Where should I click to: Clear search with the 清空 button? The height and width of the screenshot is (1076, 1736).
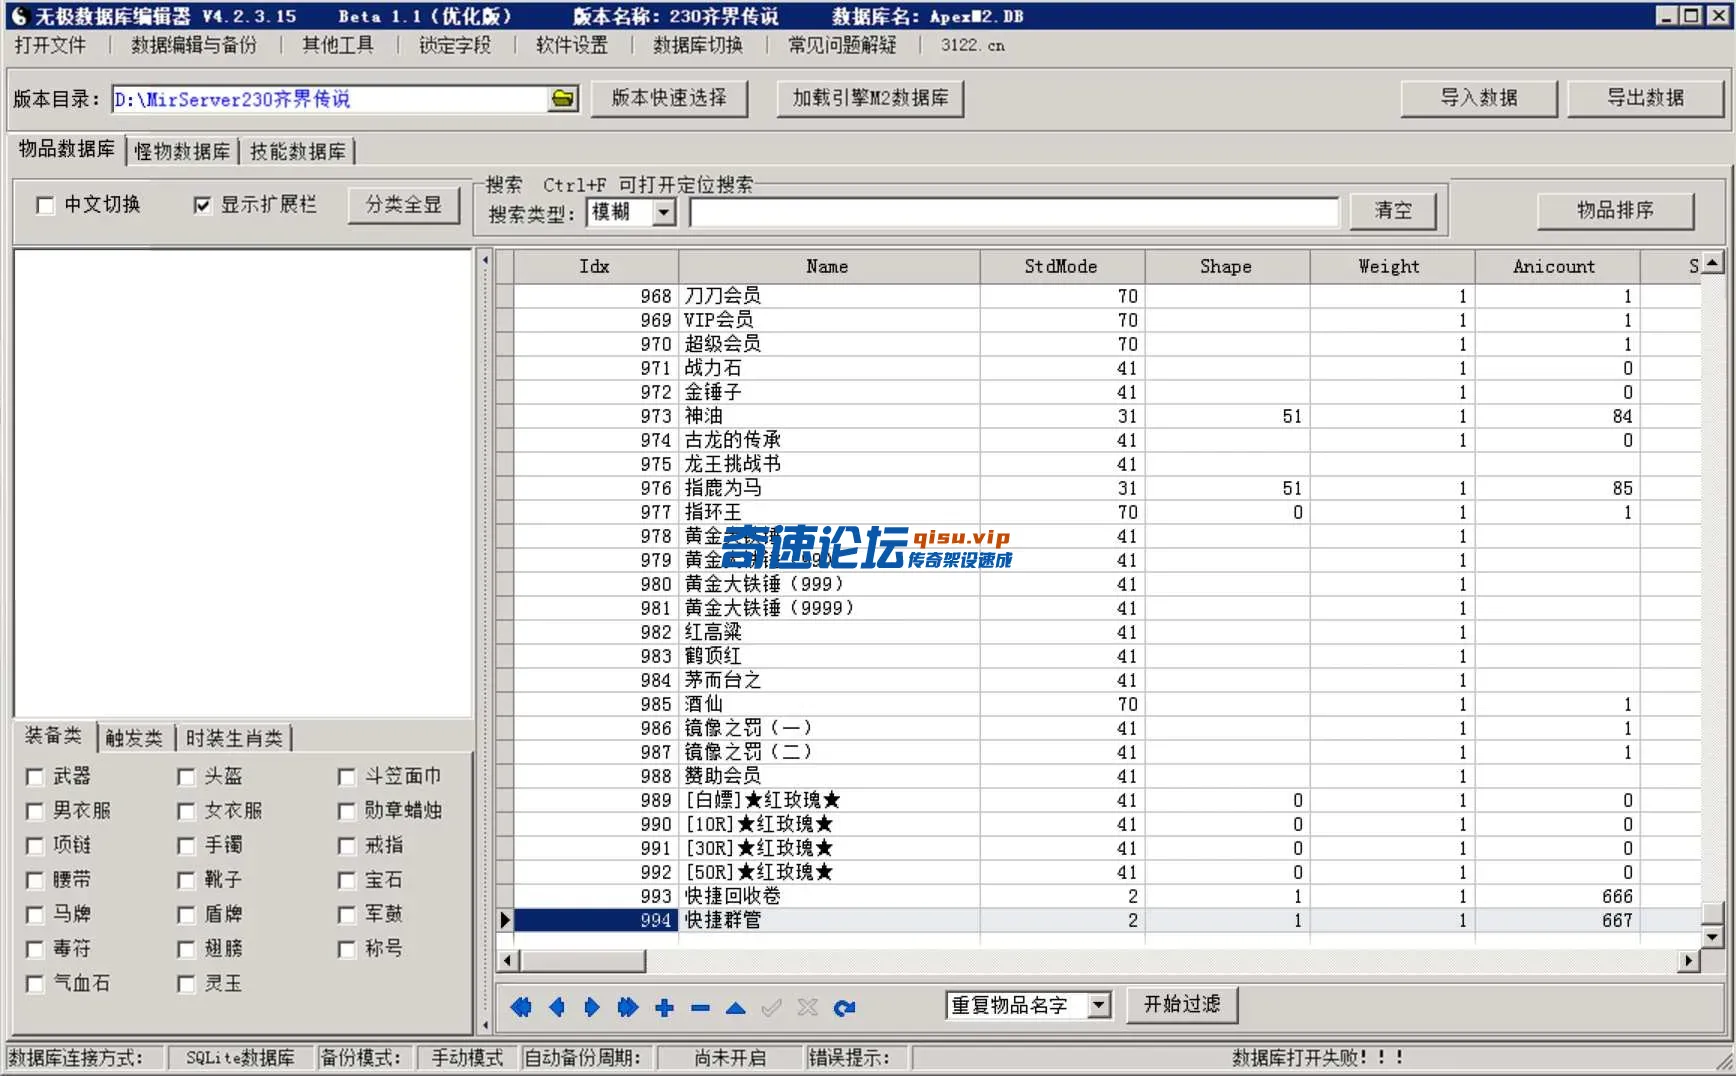tap(1393, 210)
